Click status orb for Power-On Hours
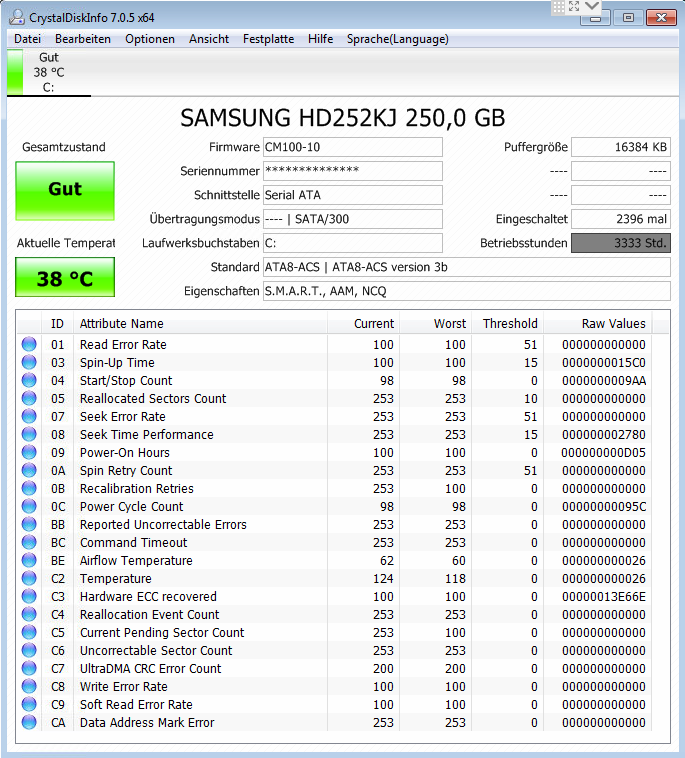685x758 pixels. (x=29, y=452)
